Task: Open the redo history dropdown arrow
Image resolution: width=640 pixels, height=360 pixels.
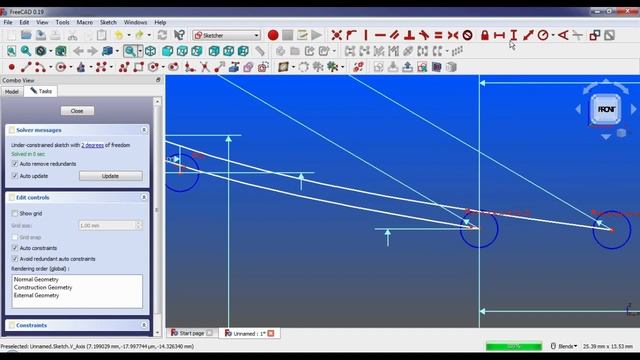Action: 149,35
